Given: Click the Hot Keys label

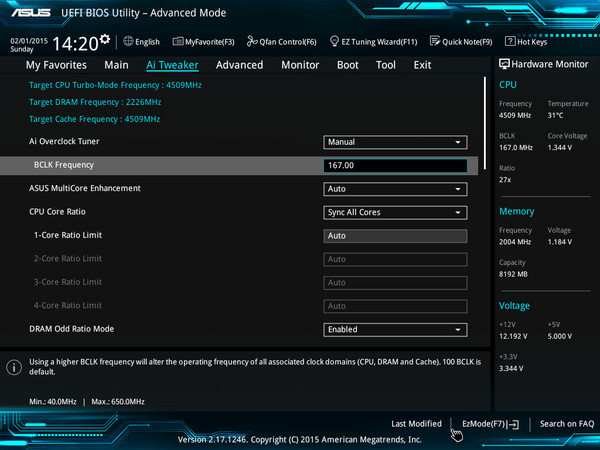Looking at the screenshot, I should 532,42.
